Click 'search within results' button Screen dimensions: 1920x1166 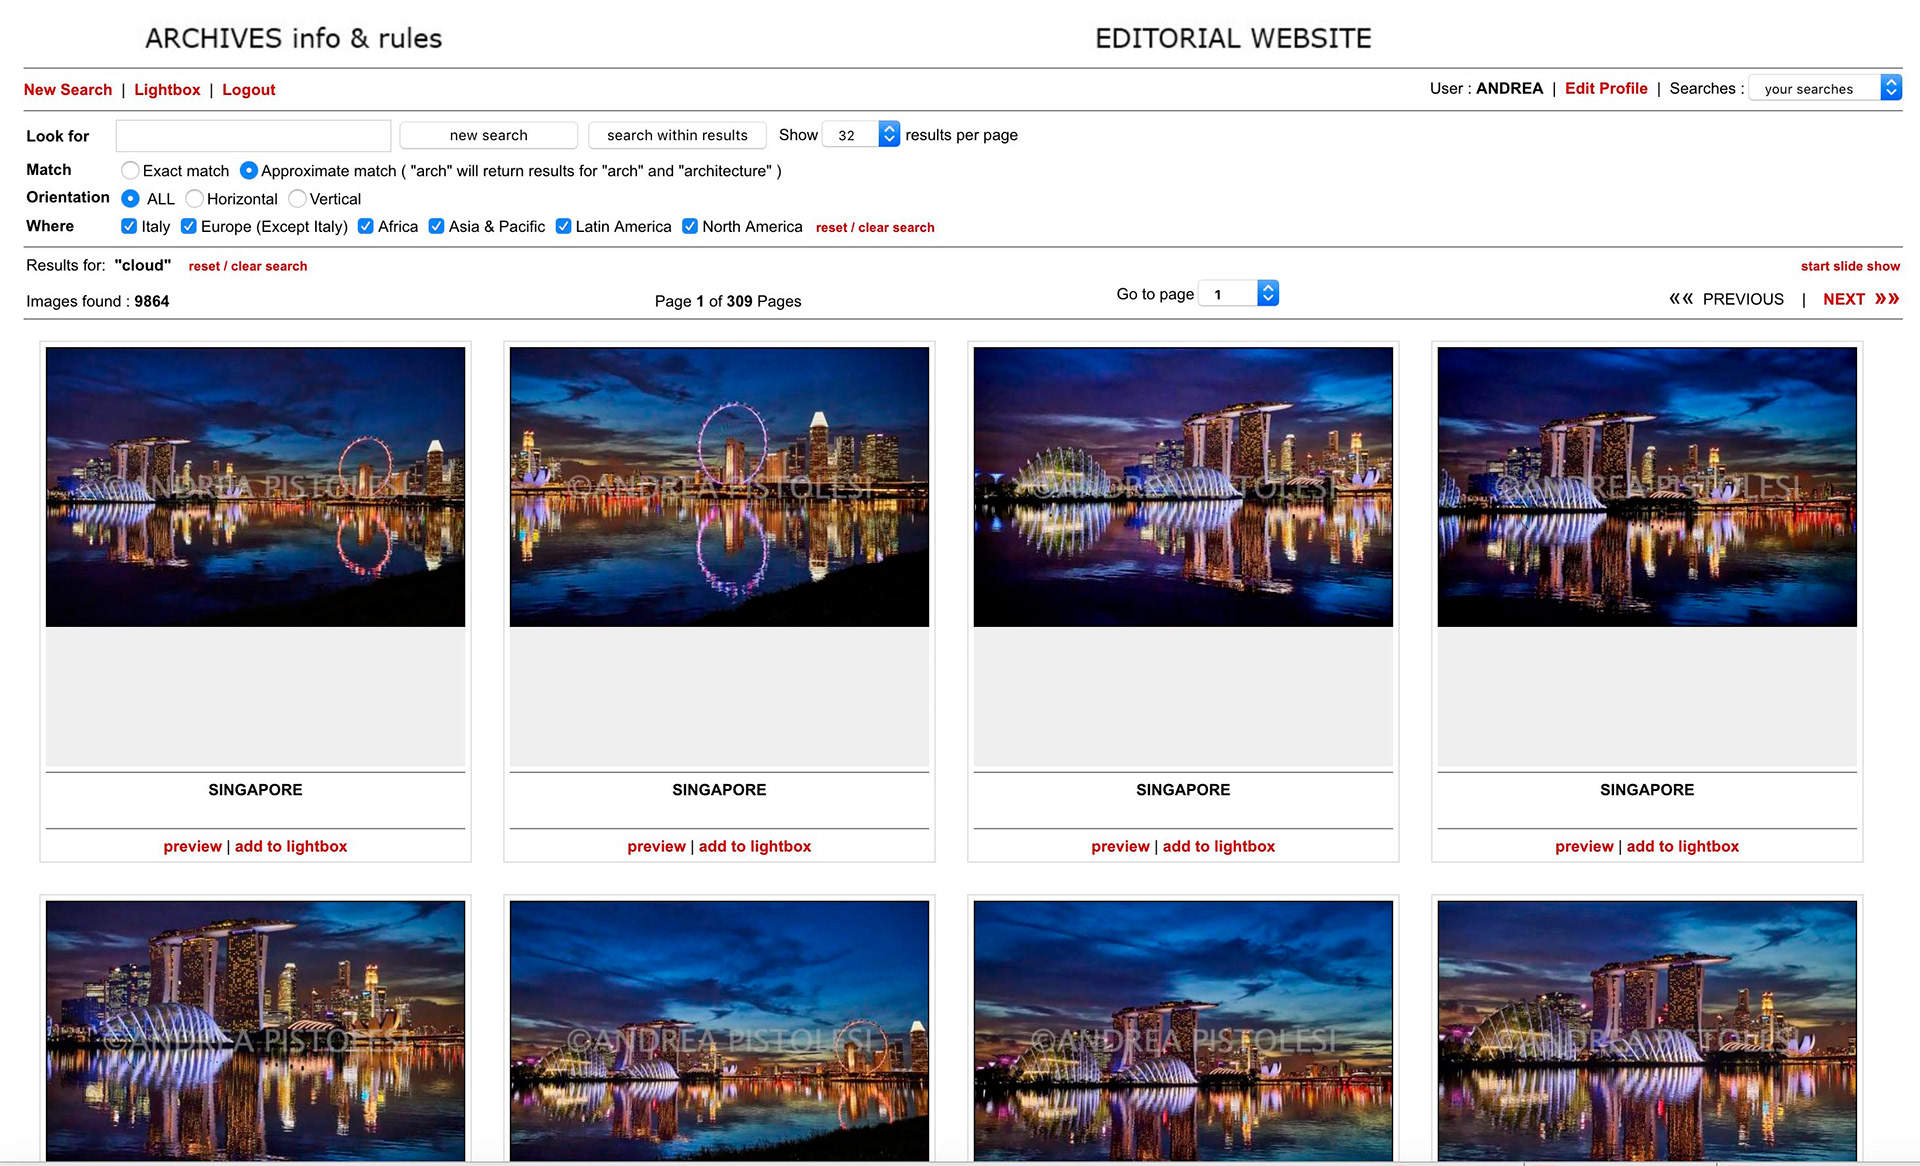click(677, 135)
